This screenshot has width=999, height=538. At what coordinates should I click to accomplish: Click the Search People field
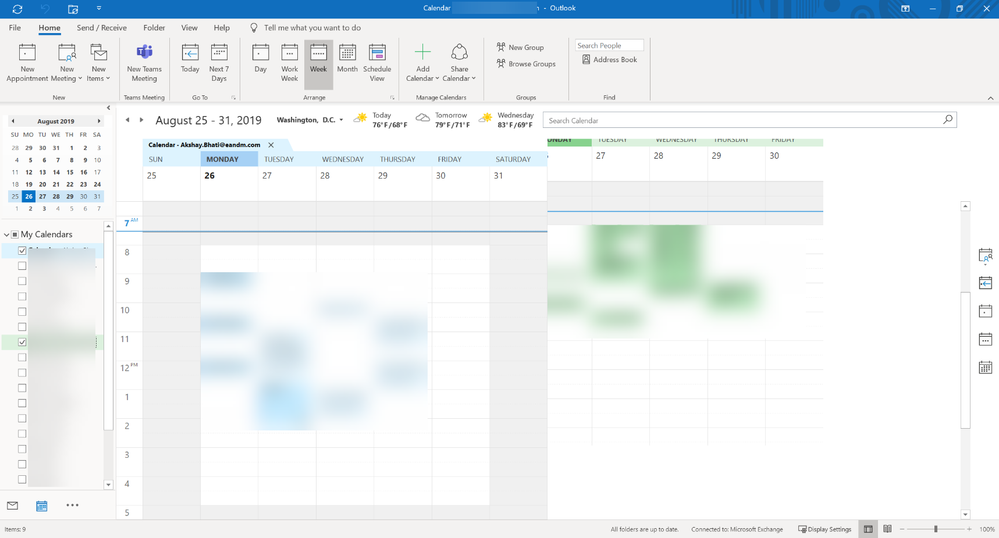tap(609, 45)
